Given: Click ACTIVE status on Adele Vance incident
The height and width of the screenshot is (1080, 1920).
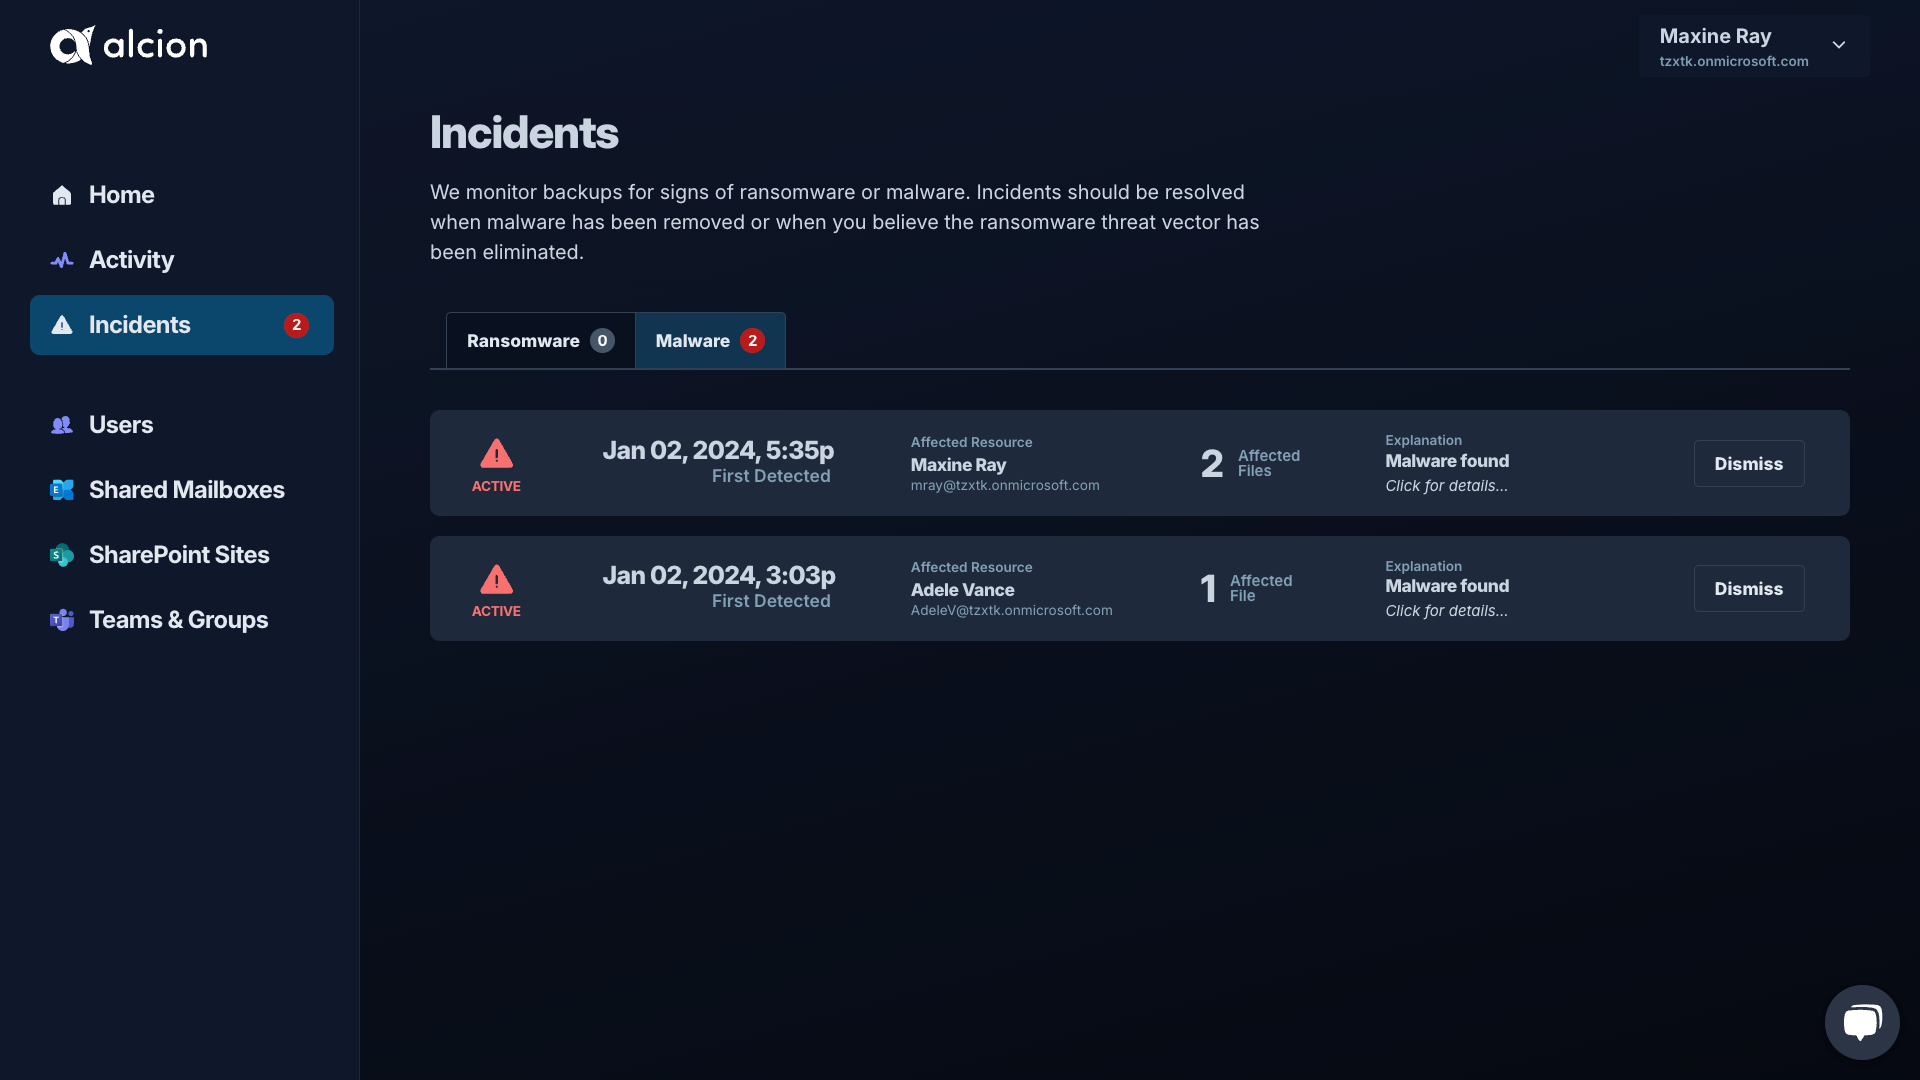Looking at the screenshot, I should (496, 611).
